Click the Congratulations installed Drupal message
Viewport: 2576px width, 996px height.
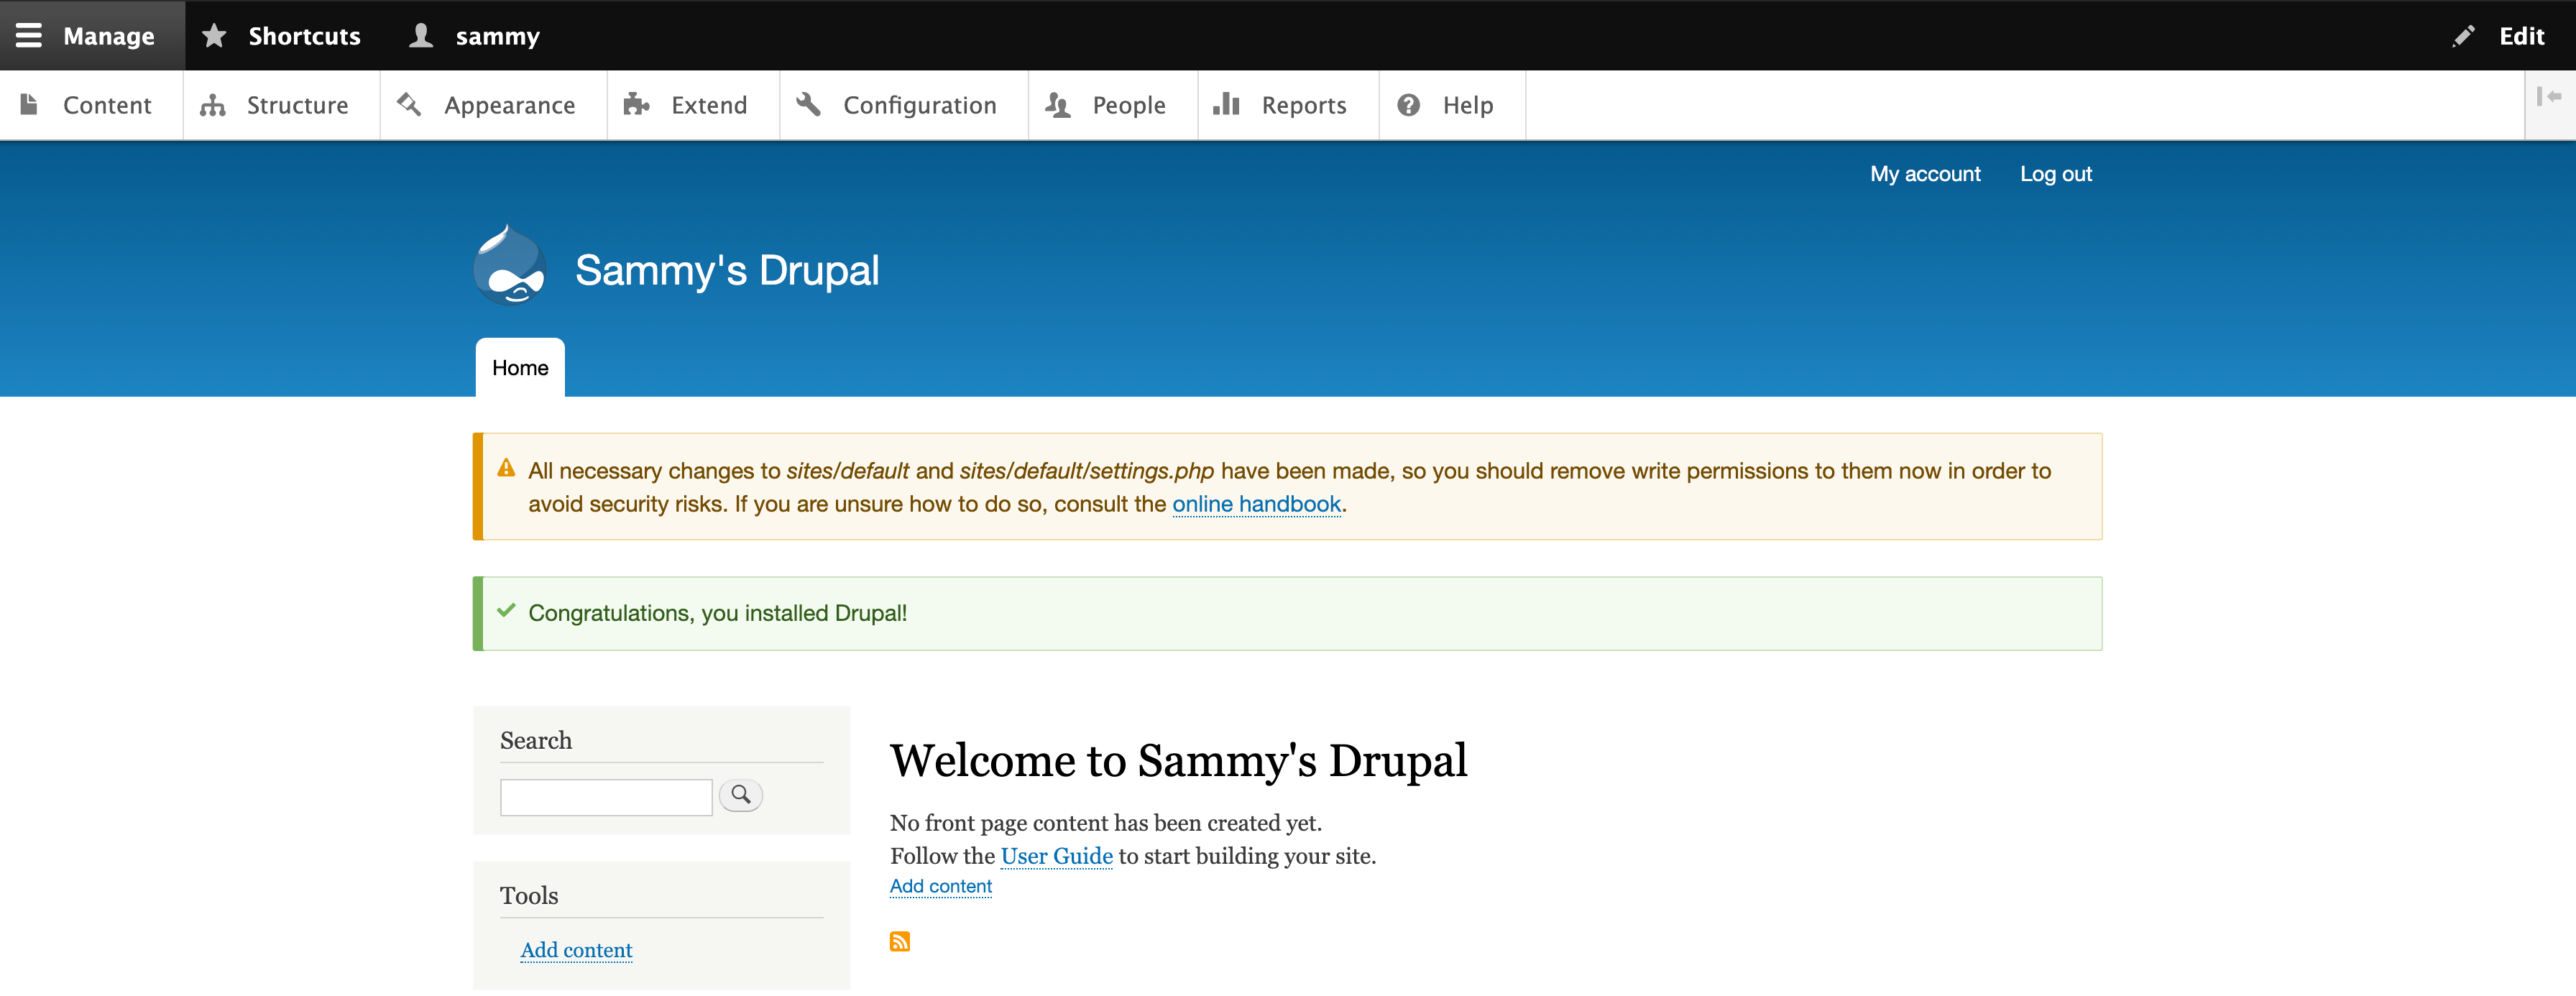[x=717, y=613]
